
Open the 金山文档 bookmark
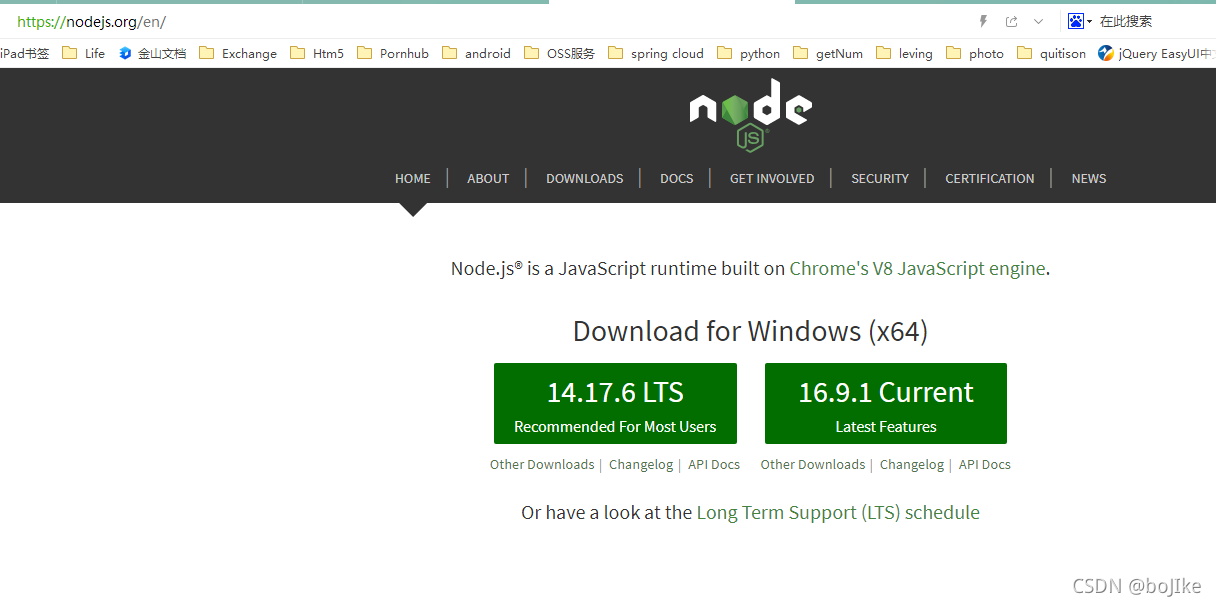click(152, 53)
